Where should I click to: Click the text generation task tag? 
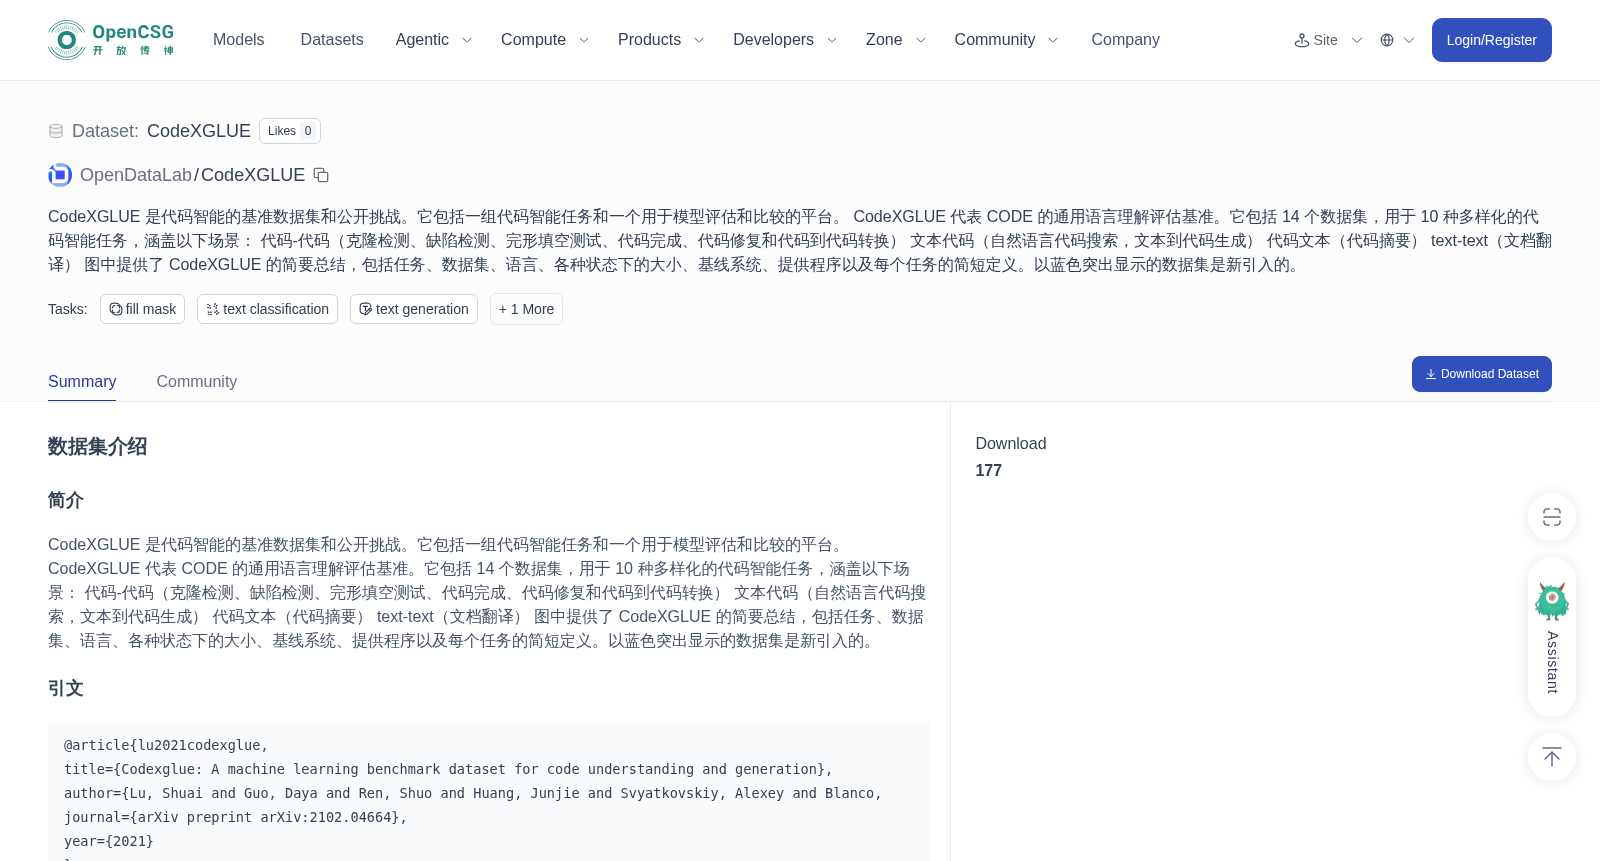[x=414, y=309]
